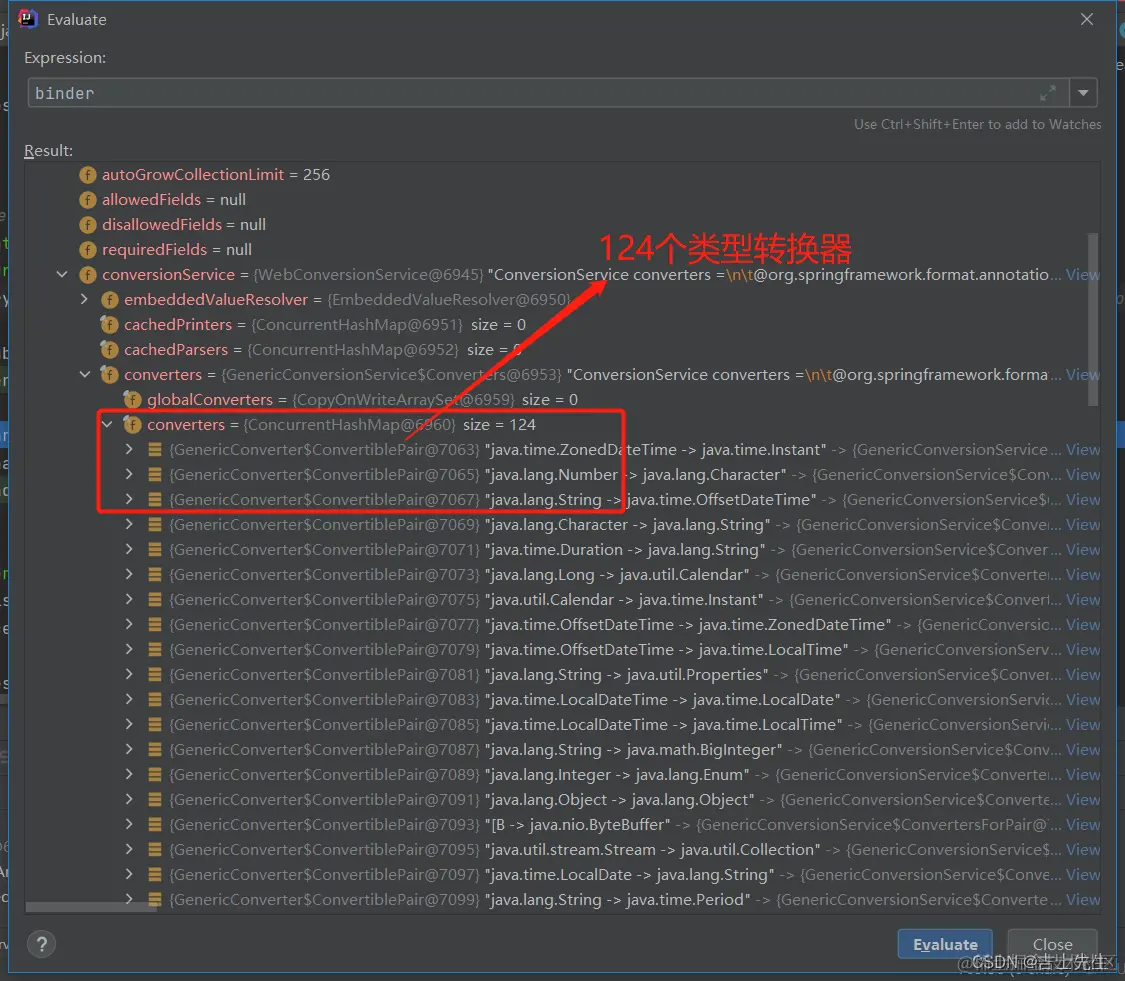The width and height of the screenshot is (1125, 981).
Task: Click the Evaluate button
Action: pos(945,944)
